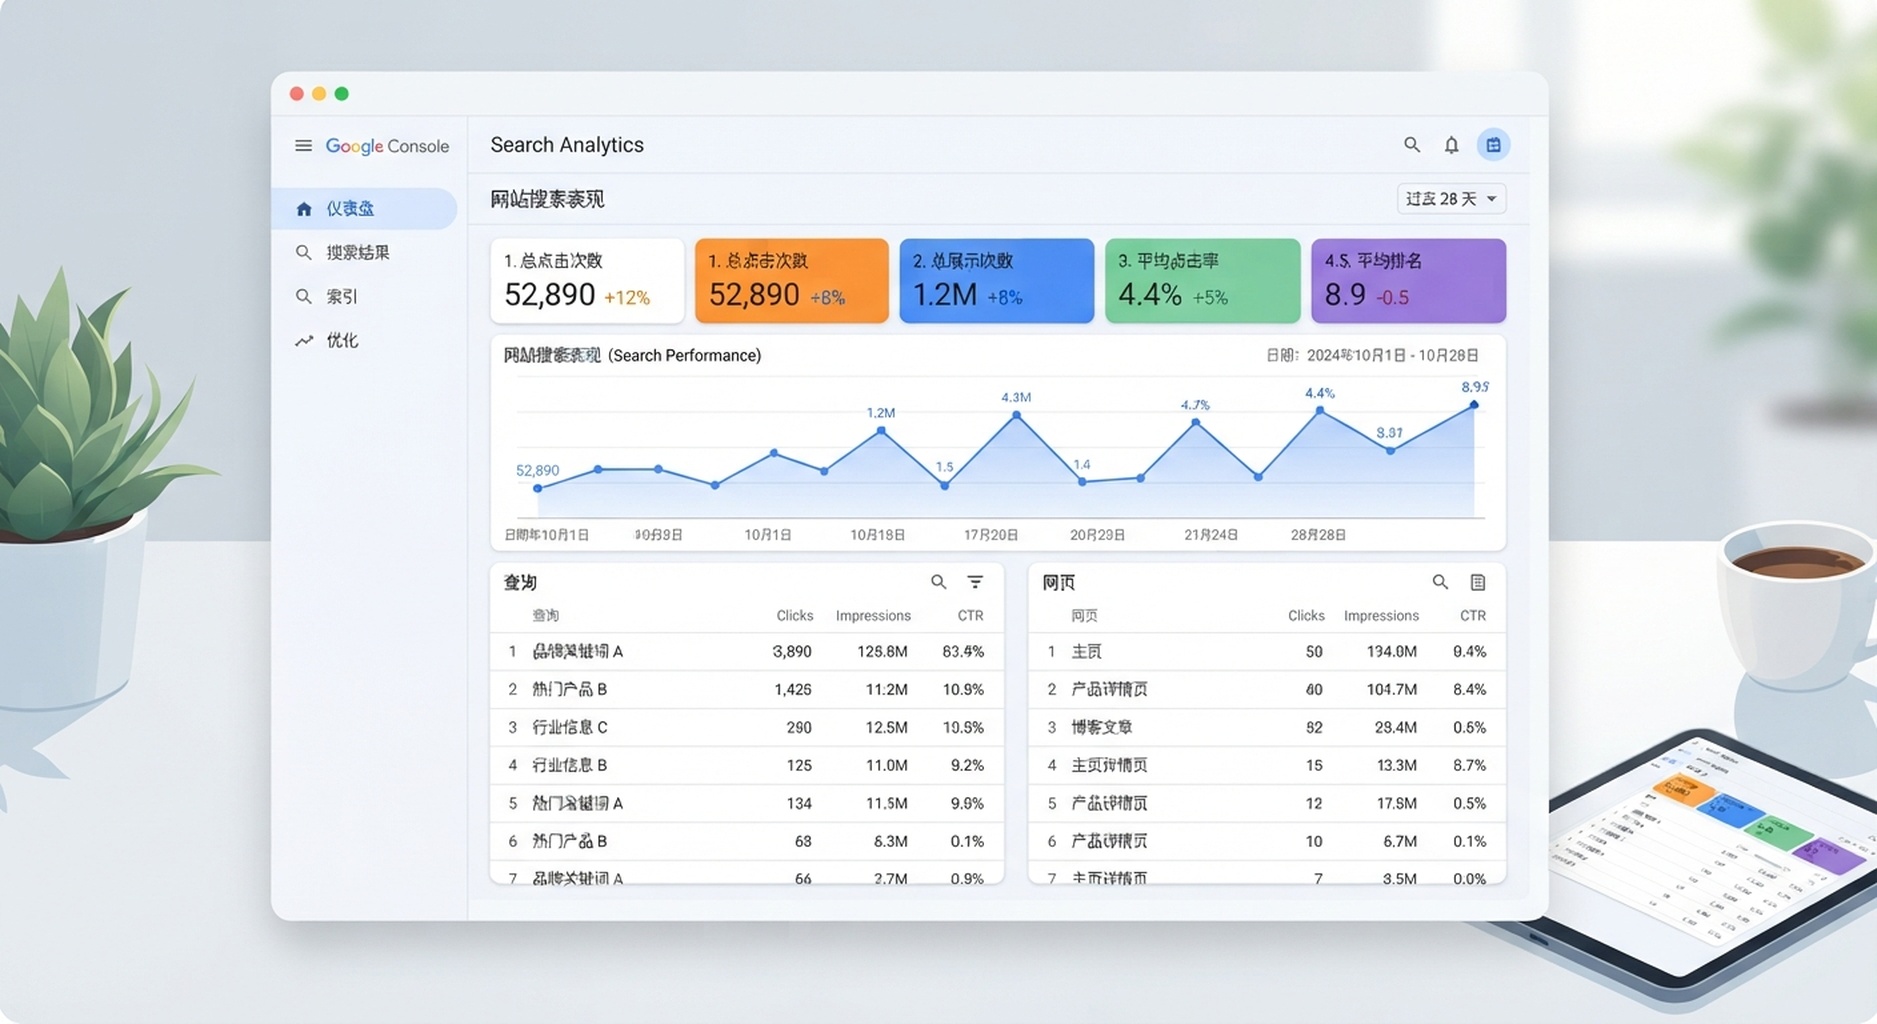
Task: Open pages row 1 主页
Action: (x=1267, y=651)
